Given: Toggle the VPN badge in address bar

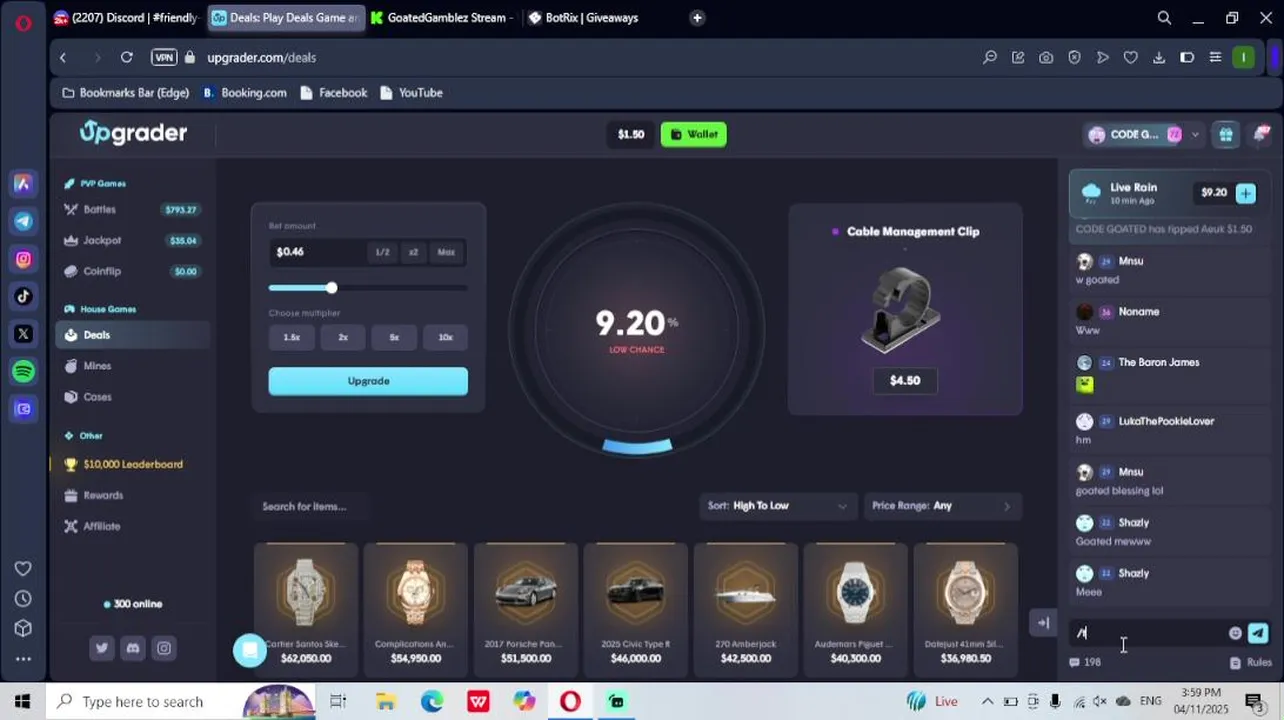Looking at the screenshot, I should pos(164,57).
